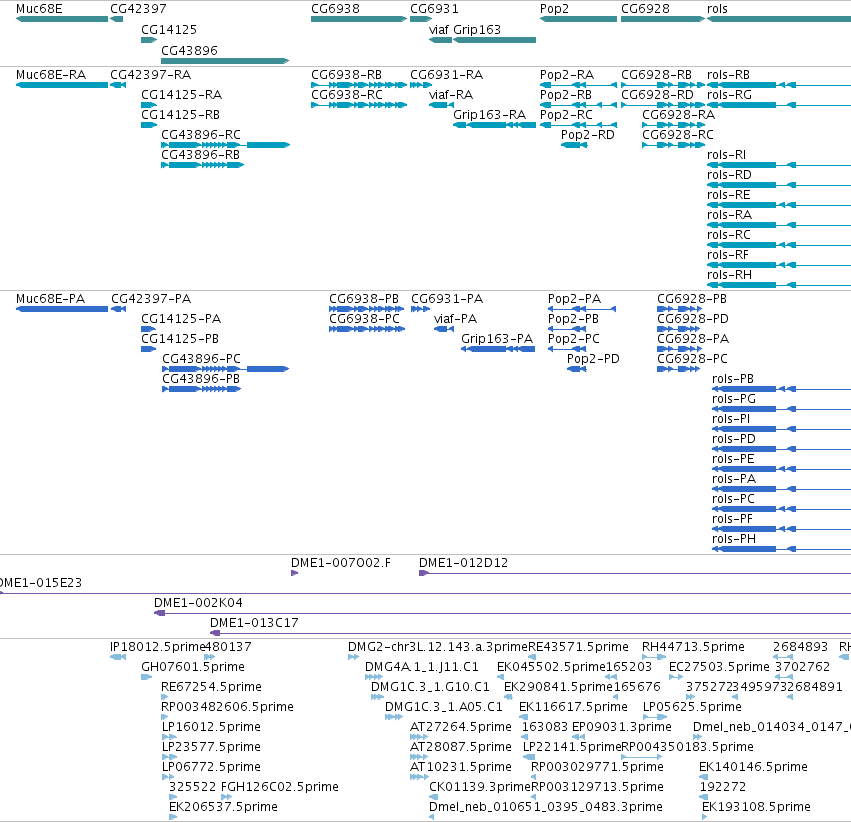The height and width of the screenshot is (822, 851).
Task: Select protein CG6928-PC label
Action: [x=693, y=359]
